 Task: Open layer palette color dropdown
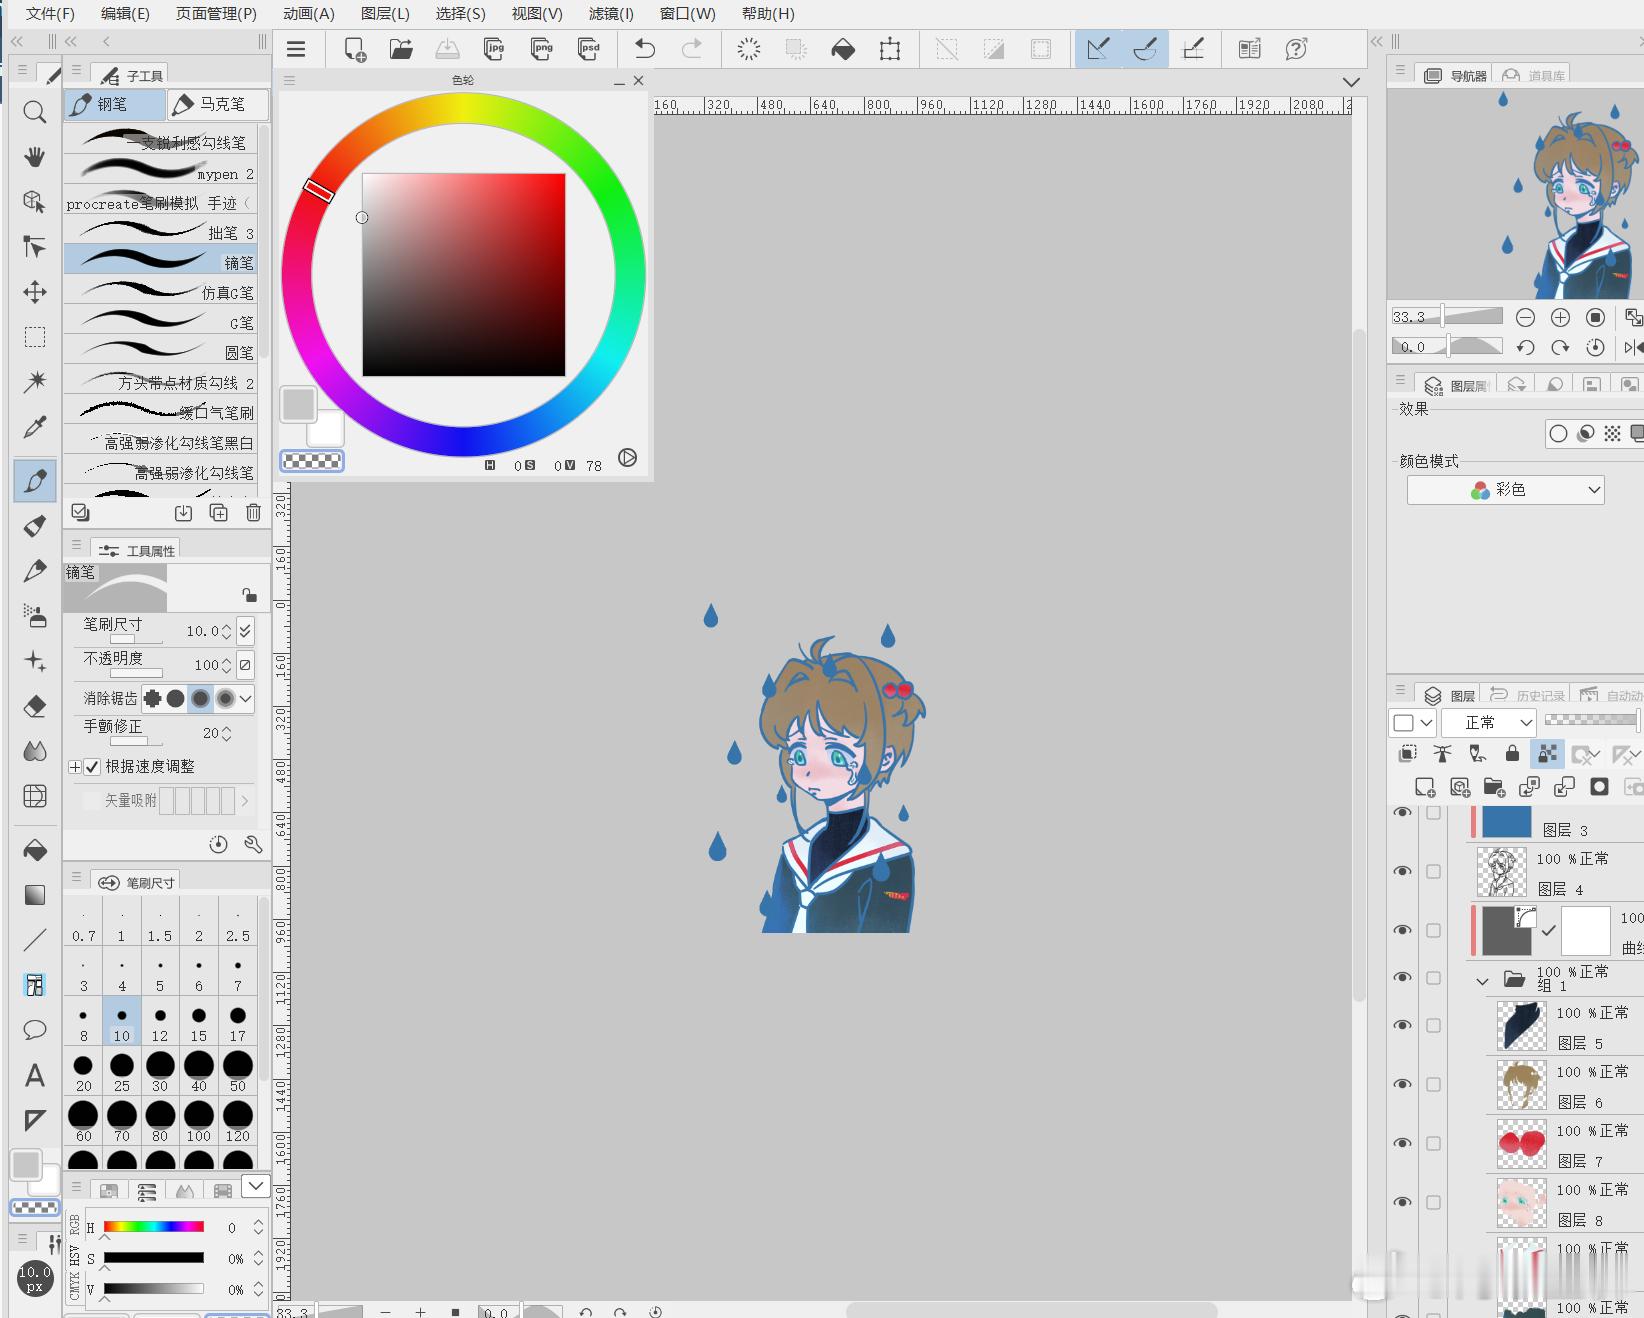click(1412, 722)
